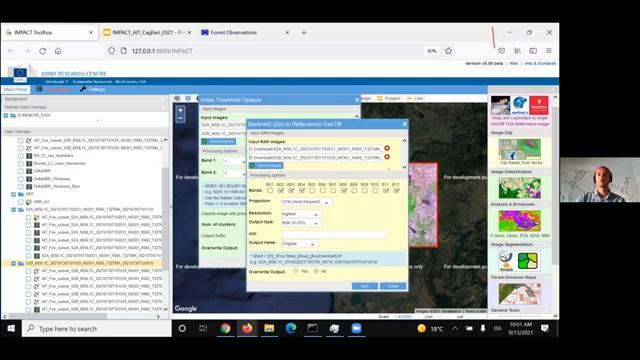Open the Output type dropdown
The image size is (640, 360).
click(301, 223)
